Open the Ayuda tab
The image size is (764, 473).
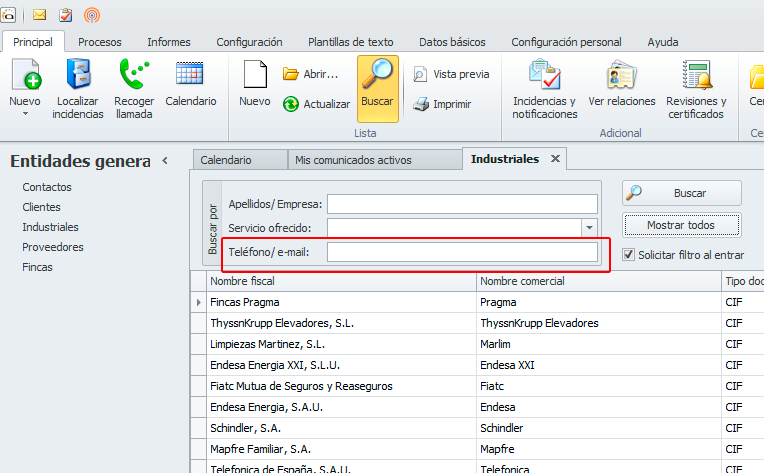[x=663, y=42]
